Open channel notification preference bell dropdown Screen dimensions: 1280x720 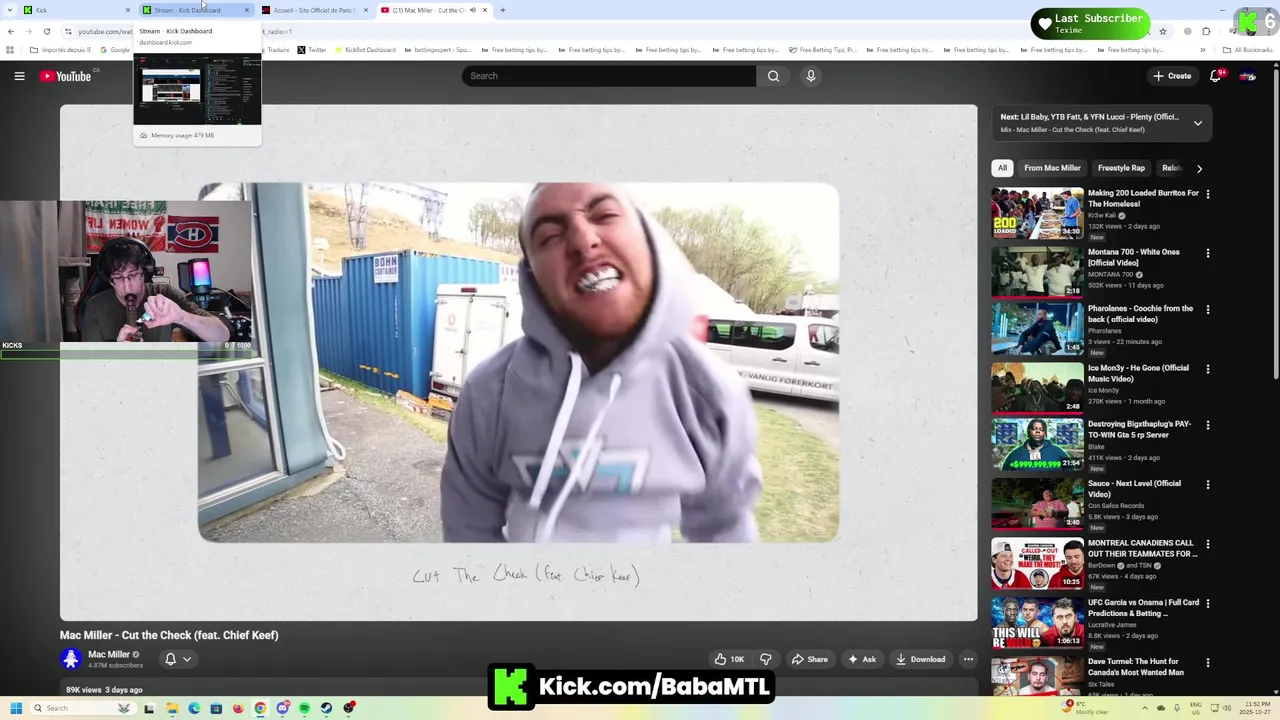(177, 659)
